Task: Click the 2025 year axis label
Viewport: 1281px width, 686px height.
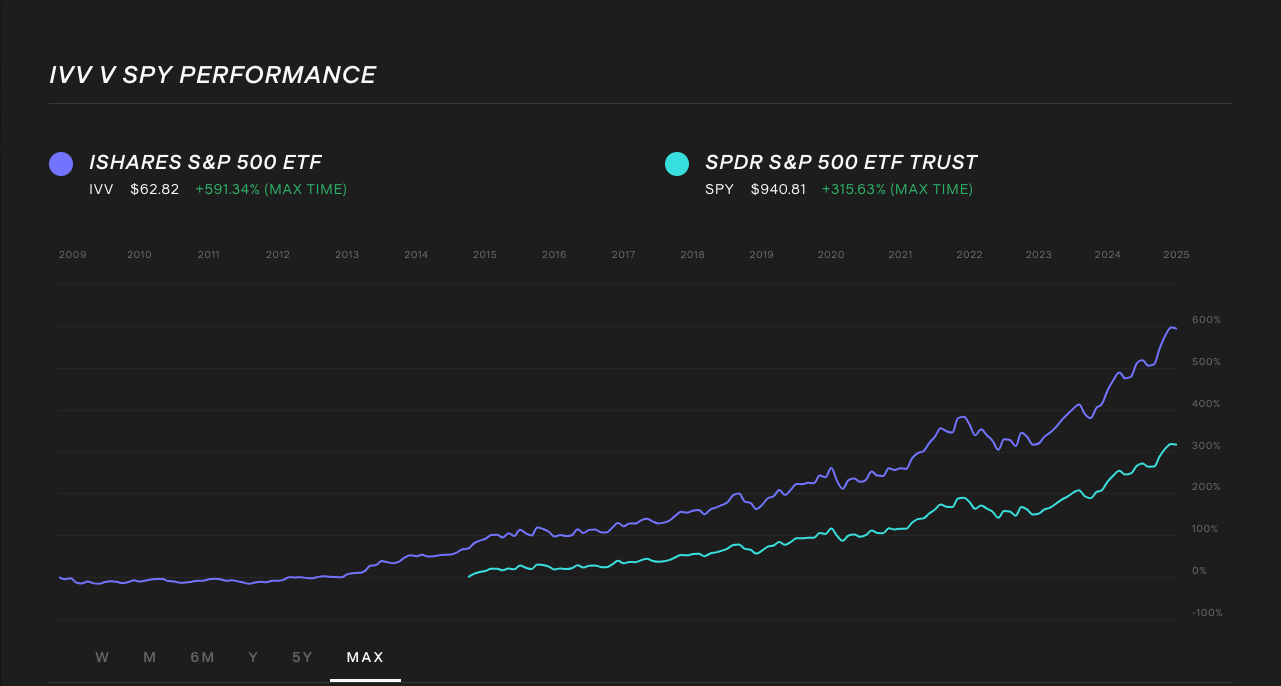Action: [1176, 254]
